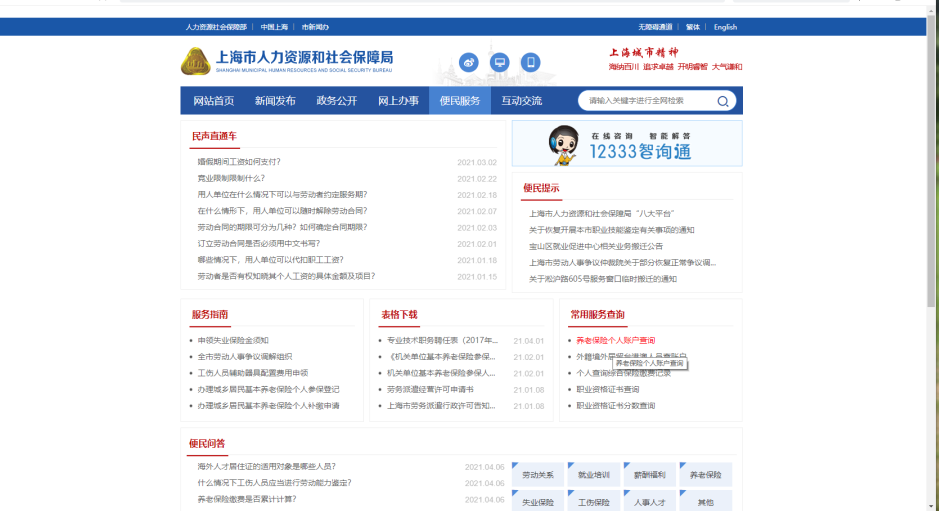Click the mobile phone icon in the header
The height and width of the screenshot is (511, 939).
point(530,62)
